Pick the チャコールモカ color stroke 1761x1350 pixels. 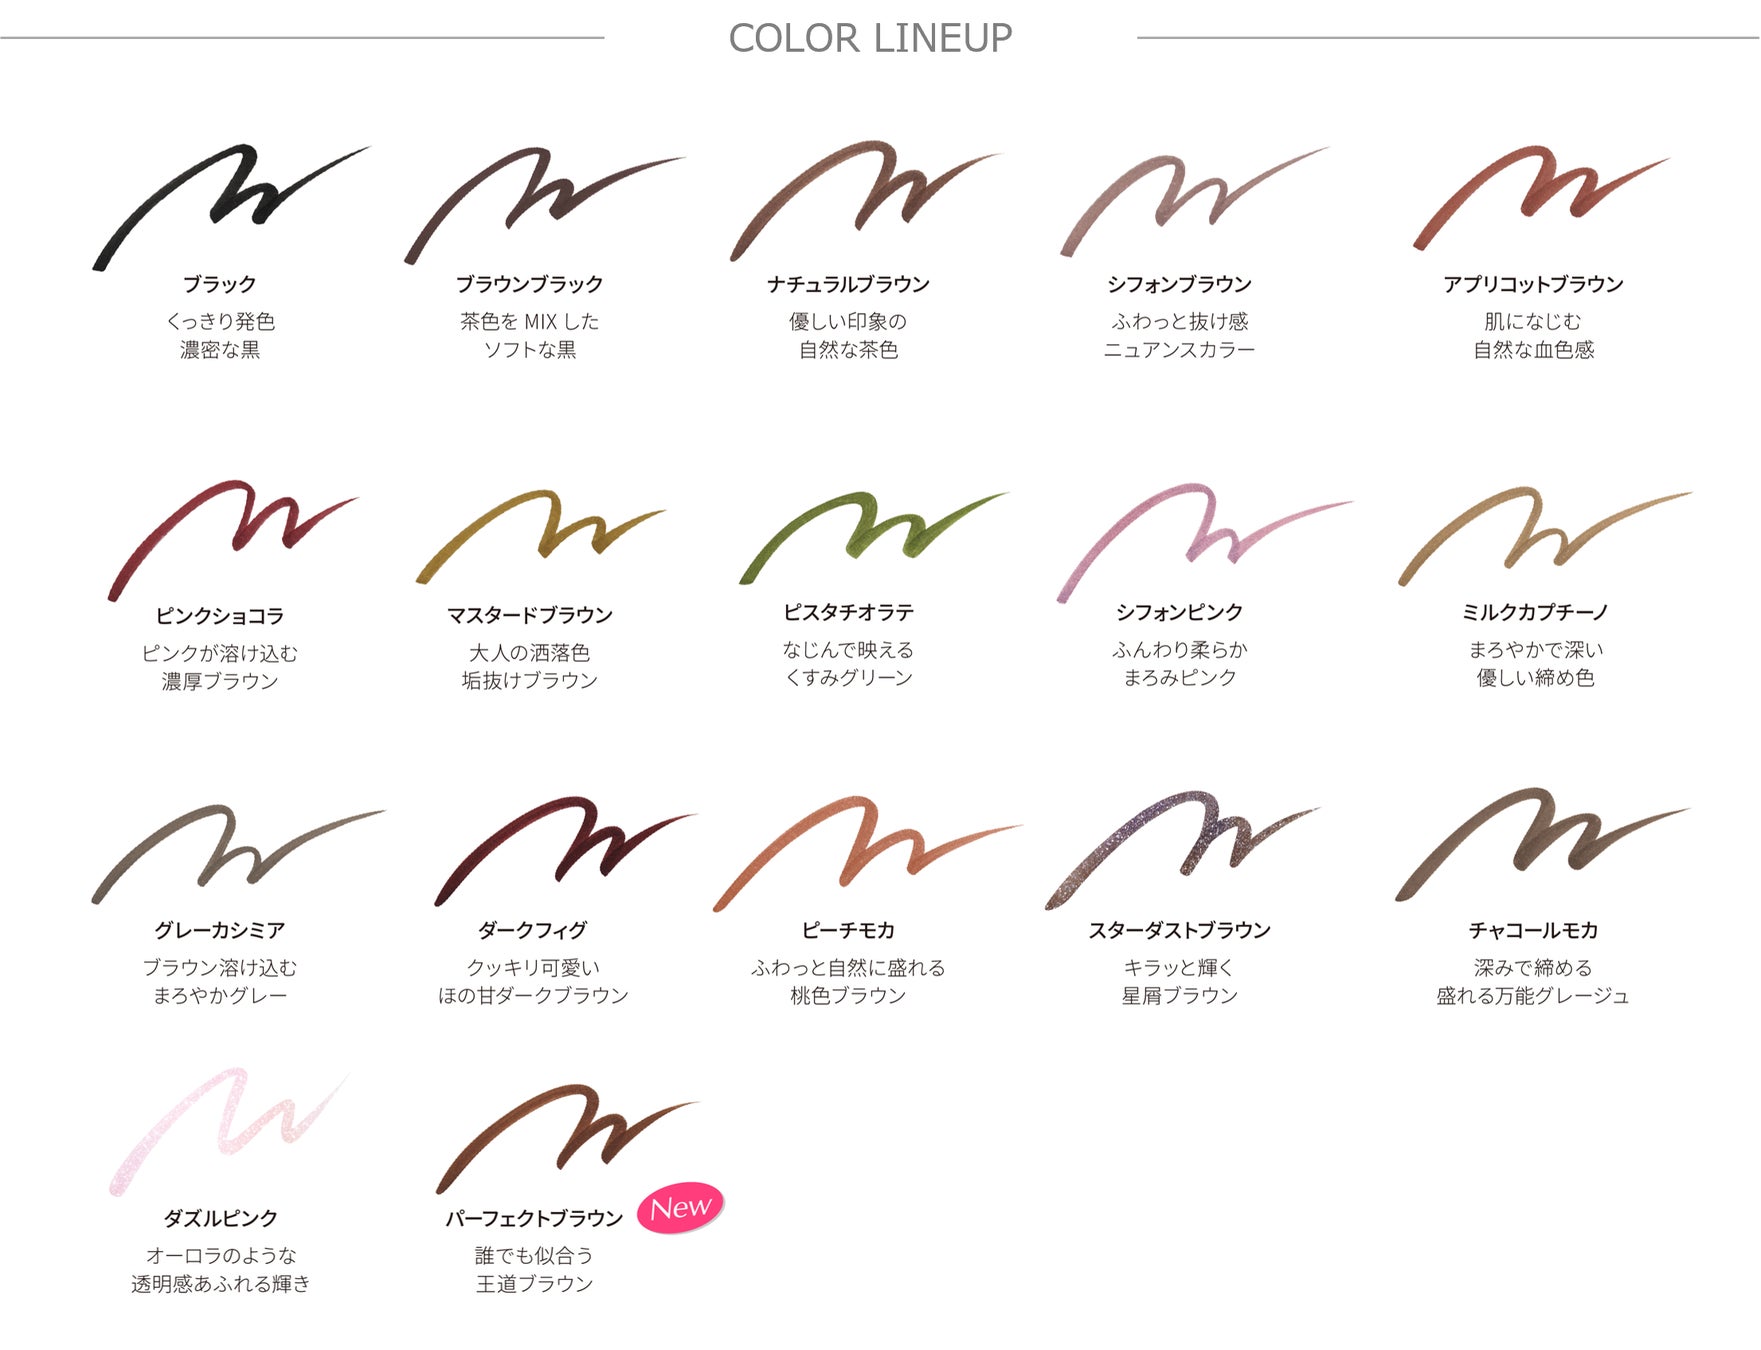point(1541,844)
